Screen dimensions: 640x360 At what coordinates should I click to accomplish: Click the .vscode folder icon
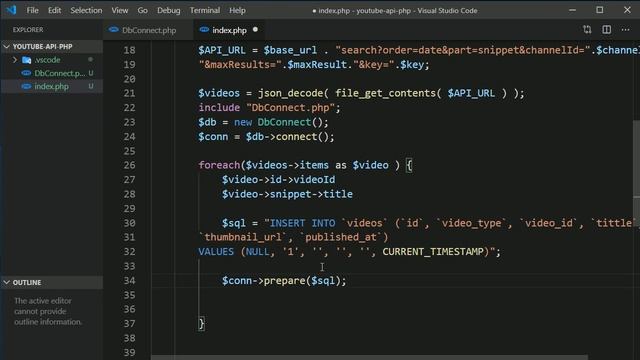tap(27, 60)
